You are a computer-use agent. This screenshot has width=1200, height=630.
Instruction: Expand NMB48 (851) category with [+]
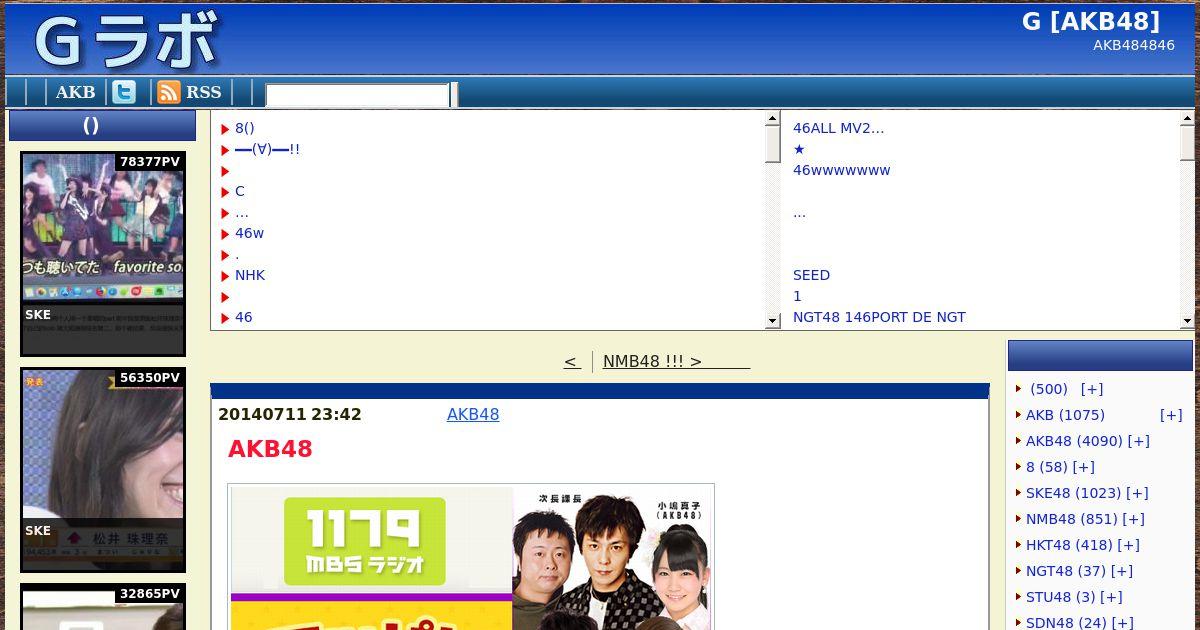click(1133, 519)
